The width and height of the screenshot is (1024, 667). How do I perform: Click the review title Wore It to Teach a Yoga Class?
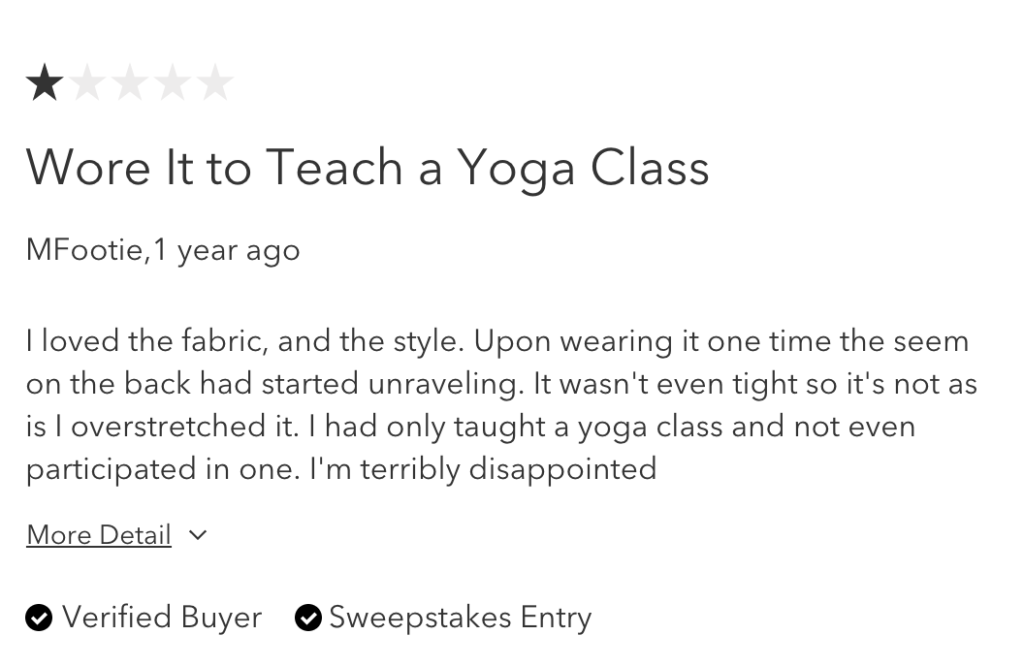pyautogui.click(x=367, y=167)
